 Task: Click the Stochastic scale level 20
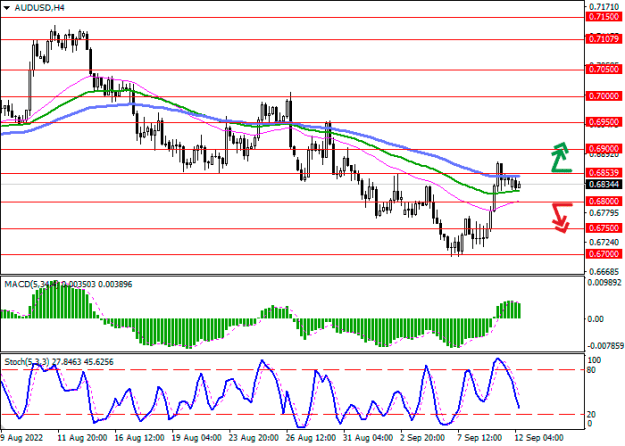(x=592, y=415)
